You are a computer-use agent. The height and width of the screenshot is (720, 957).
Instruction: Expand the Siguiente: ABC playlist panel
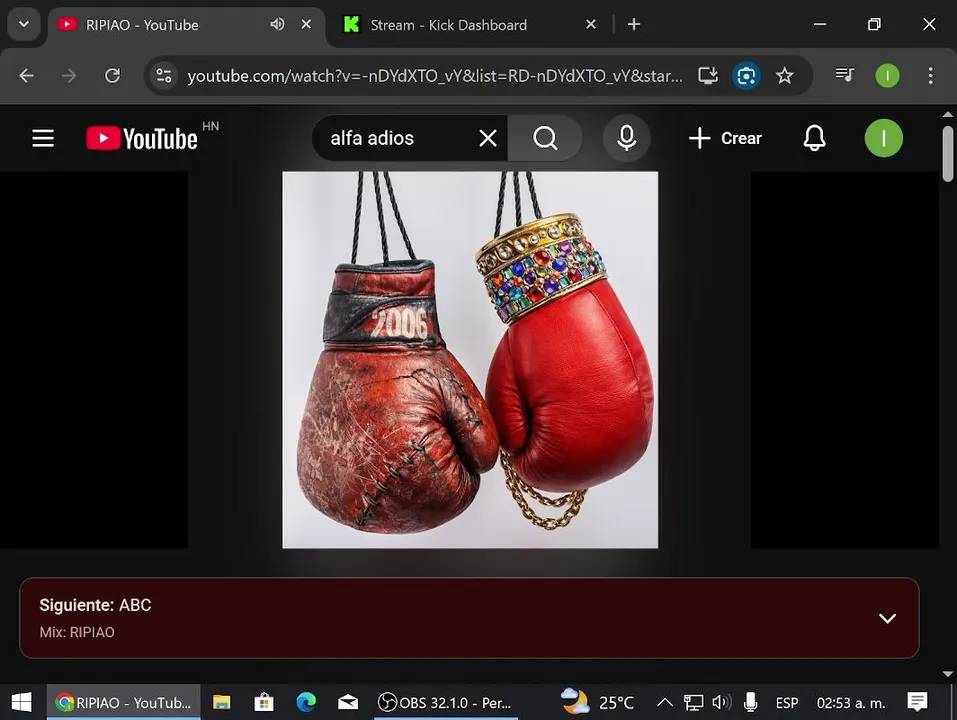[887, 618]
